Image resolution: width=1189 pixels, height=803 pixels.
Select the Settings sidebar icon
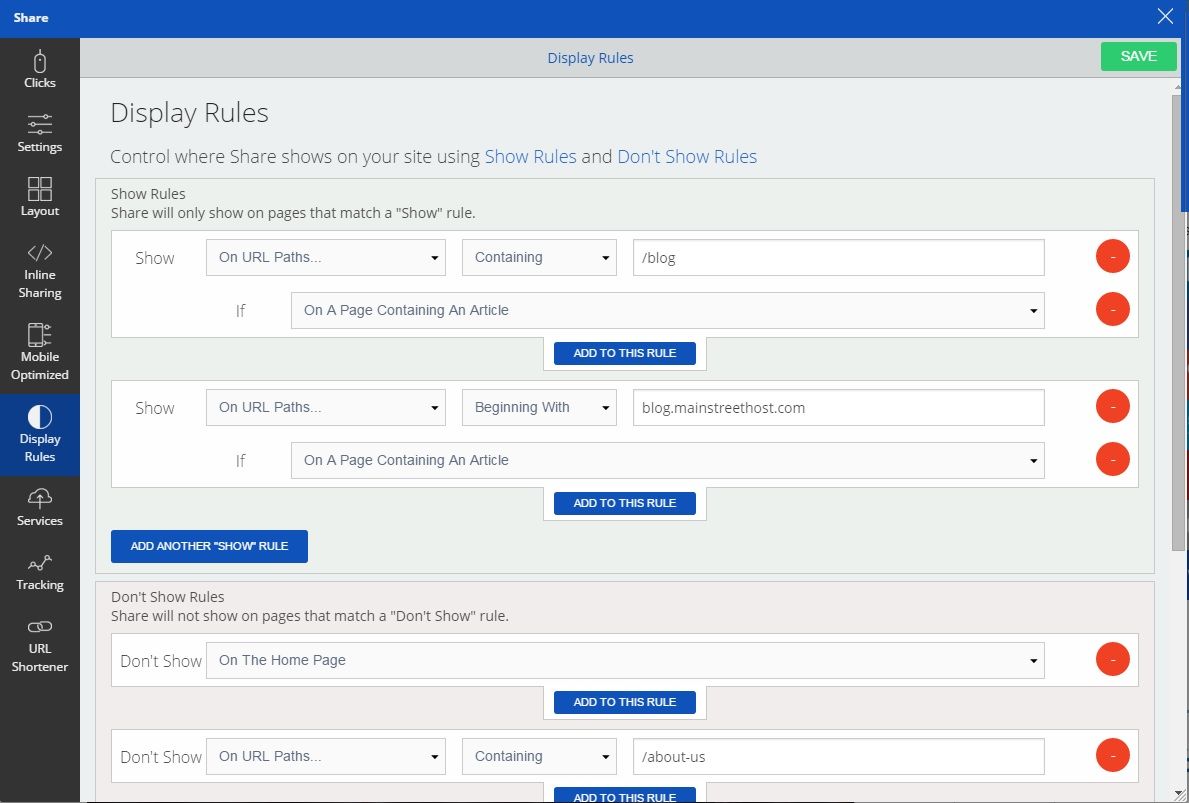39,133
